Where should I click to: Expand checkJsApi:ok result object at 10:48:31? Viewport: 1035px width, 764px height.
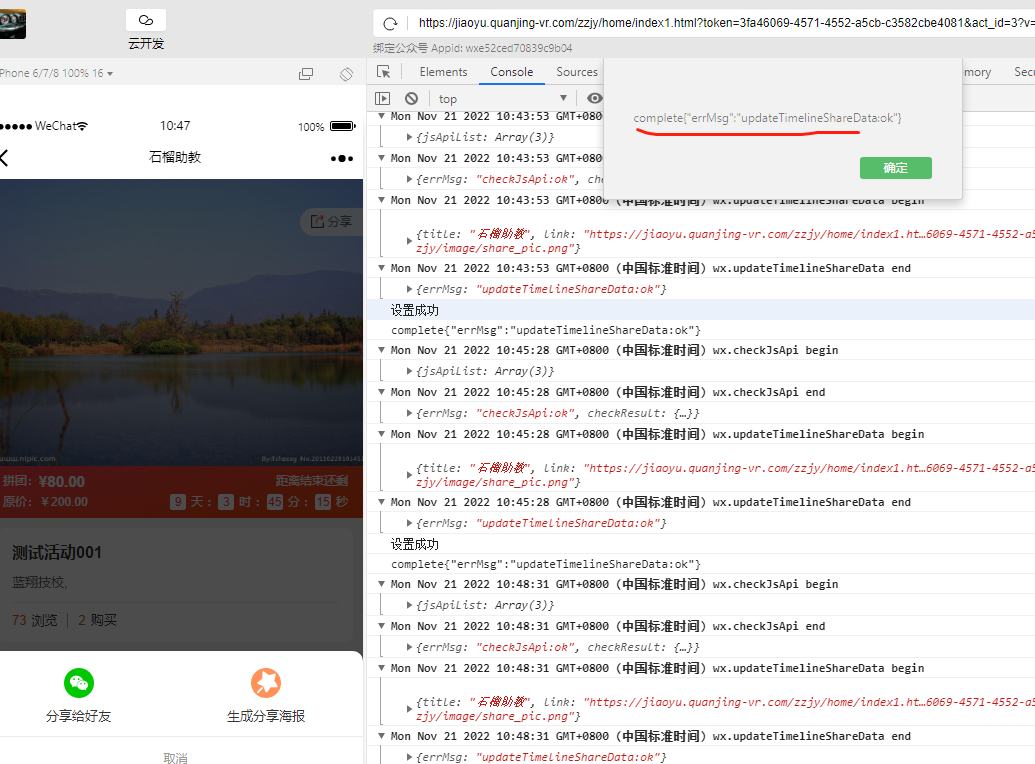pyautogui.click(x=409, y=647)
